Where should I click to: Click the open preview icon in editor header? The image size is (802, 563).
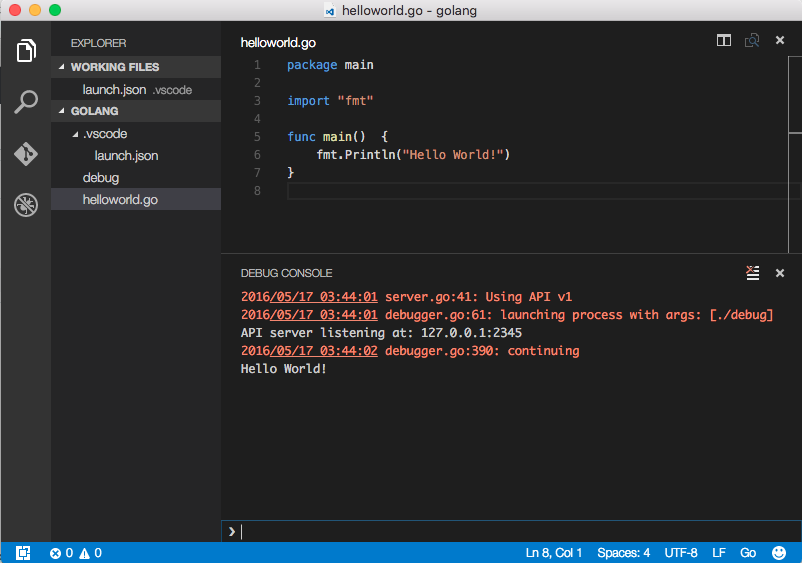[x=752, y=40]
